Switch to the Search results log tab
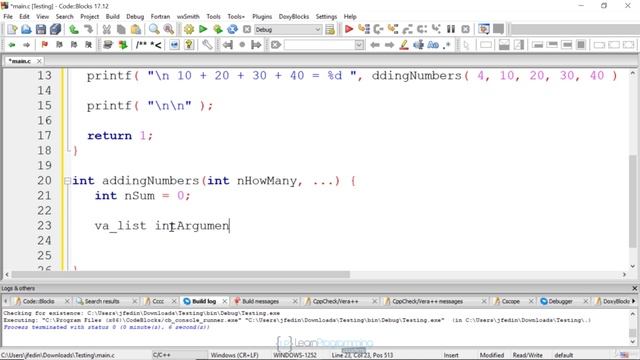Screen dimensions: 640x360 102,301
